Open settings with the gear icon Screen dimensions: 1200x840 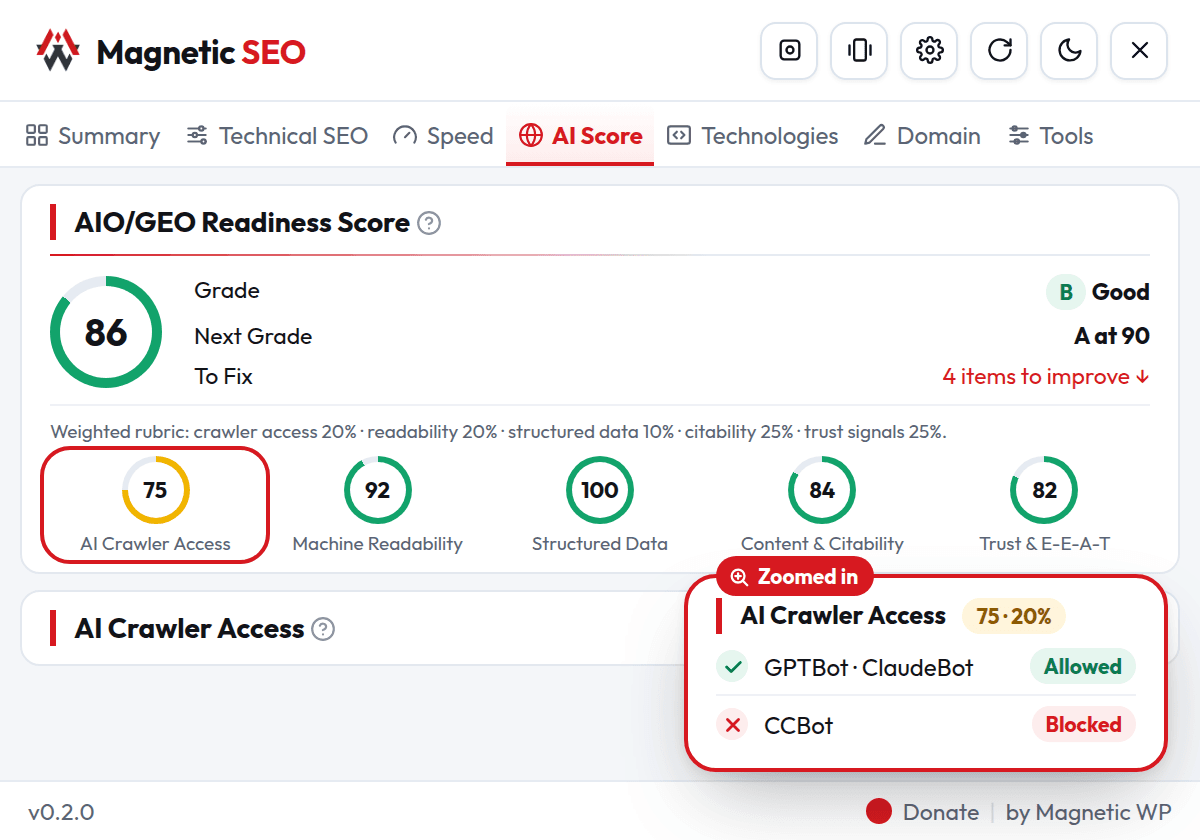(930, 50)
